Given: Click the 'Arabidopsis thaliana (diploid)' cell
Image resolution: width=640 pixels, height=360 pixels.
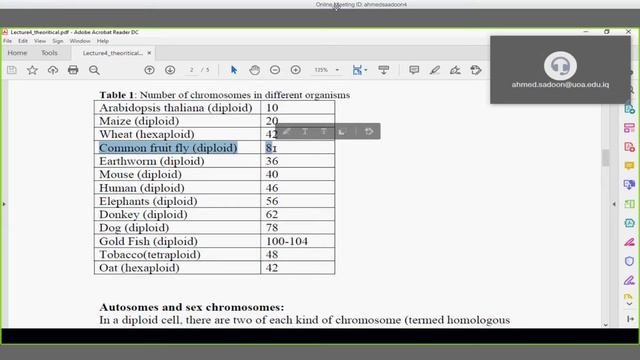Looking at the screenshot, I should coord(177,108).
